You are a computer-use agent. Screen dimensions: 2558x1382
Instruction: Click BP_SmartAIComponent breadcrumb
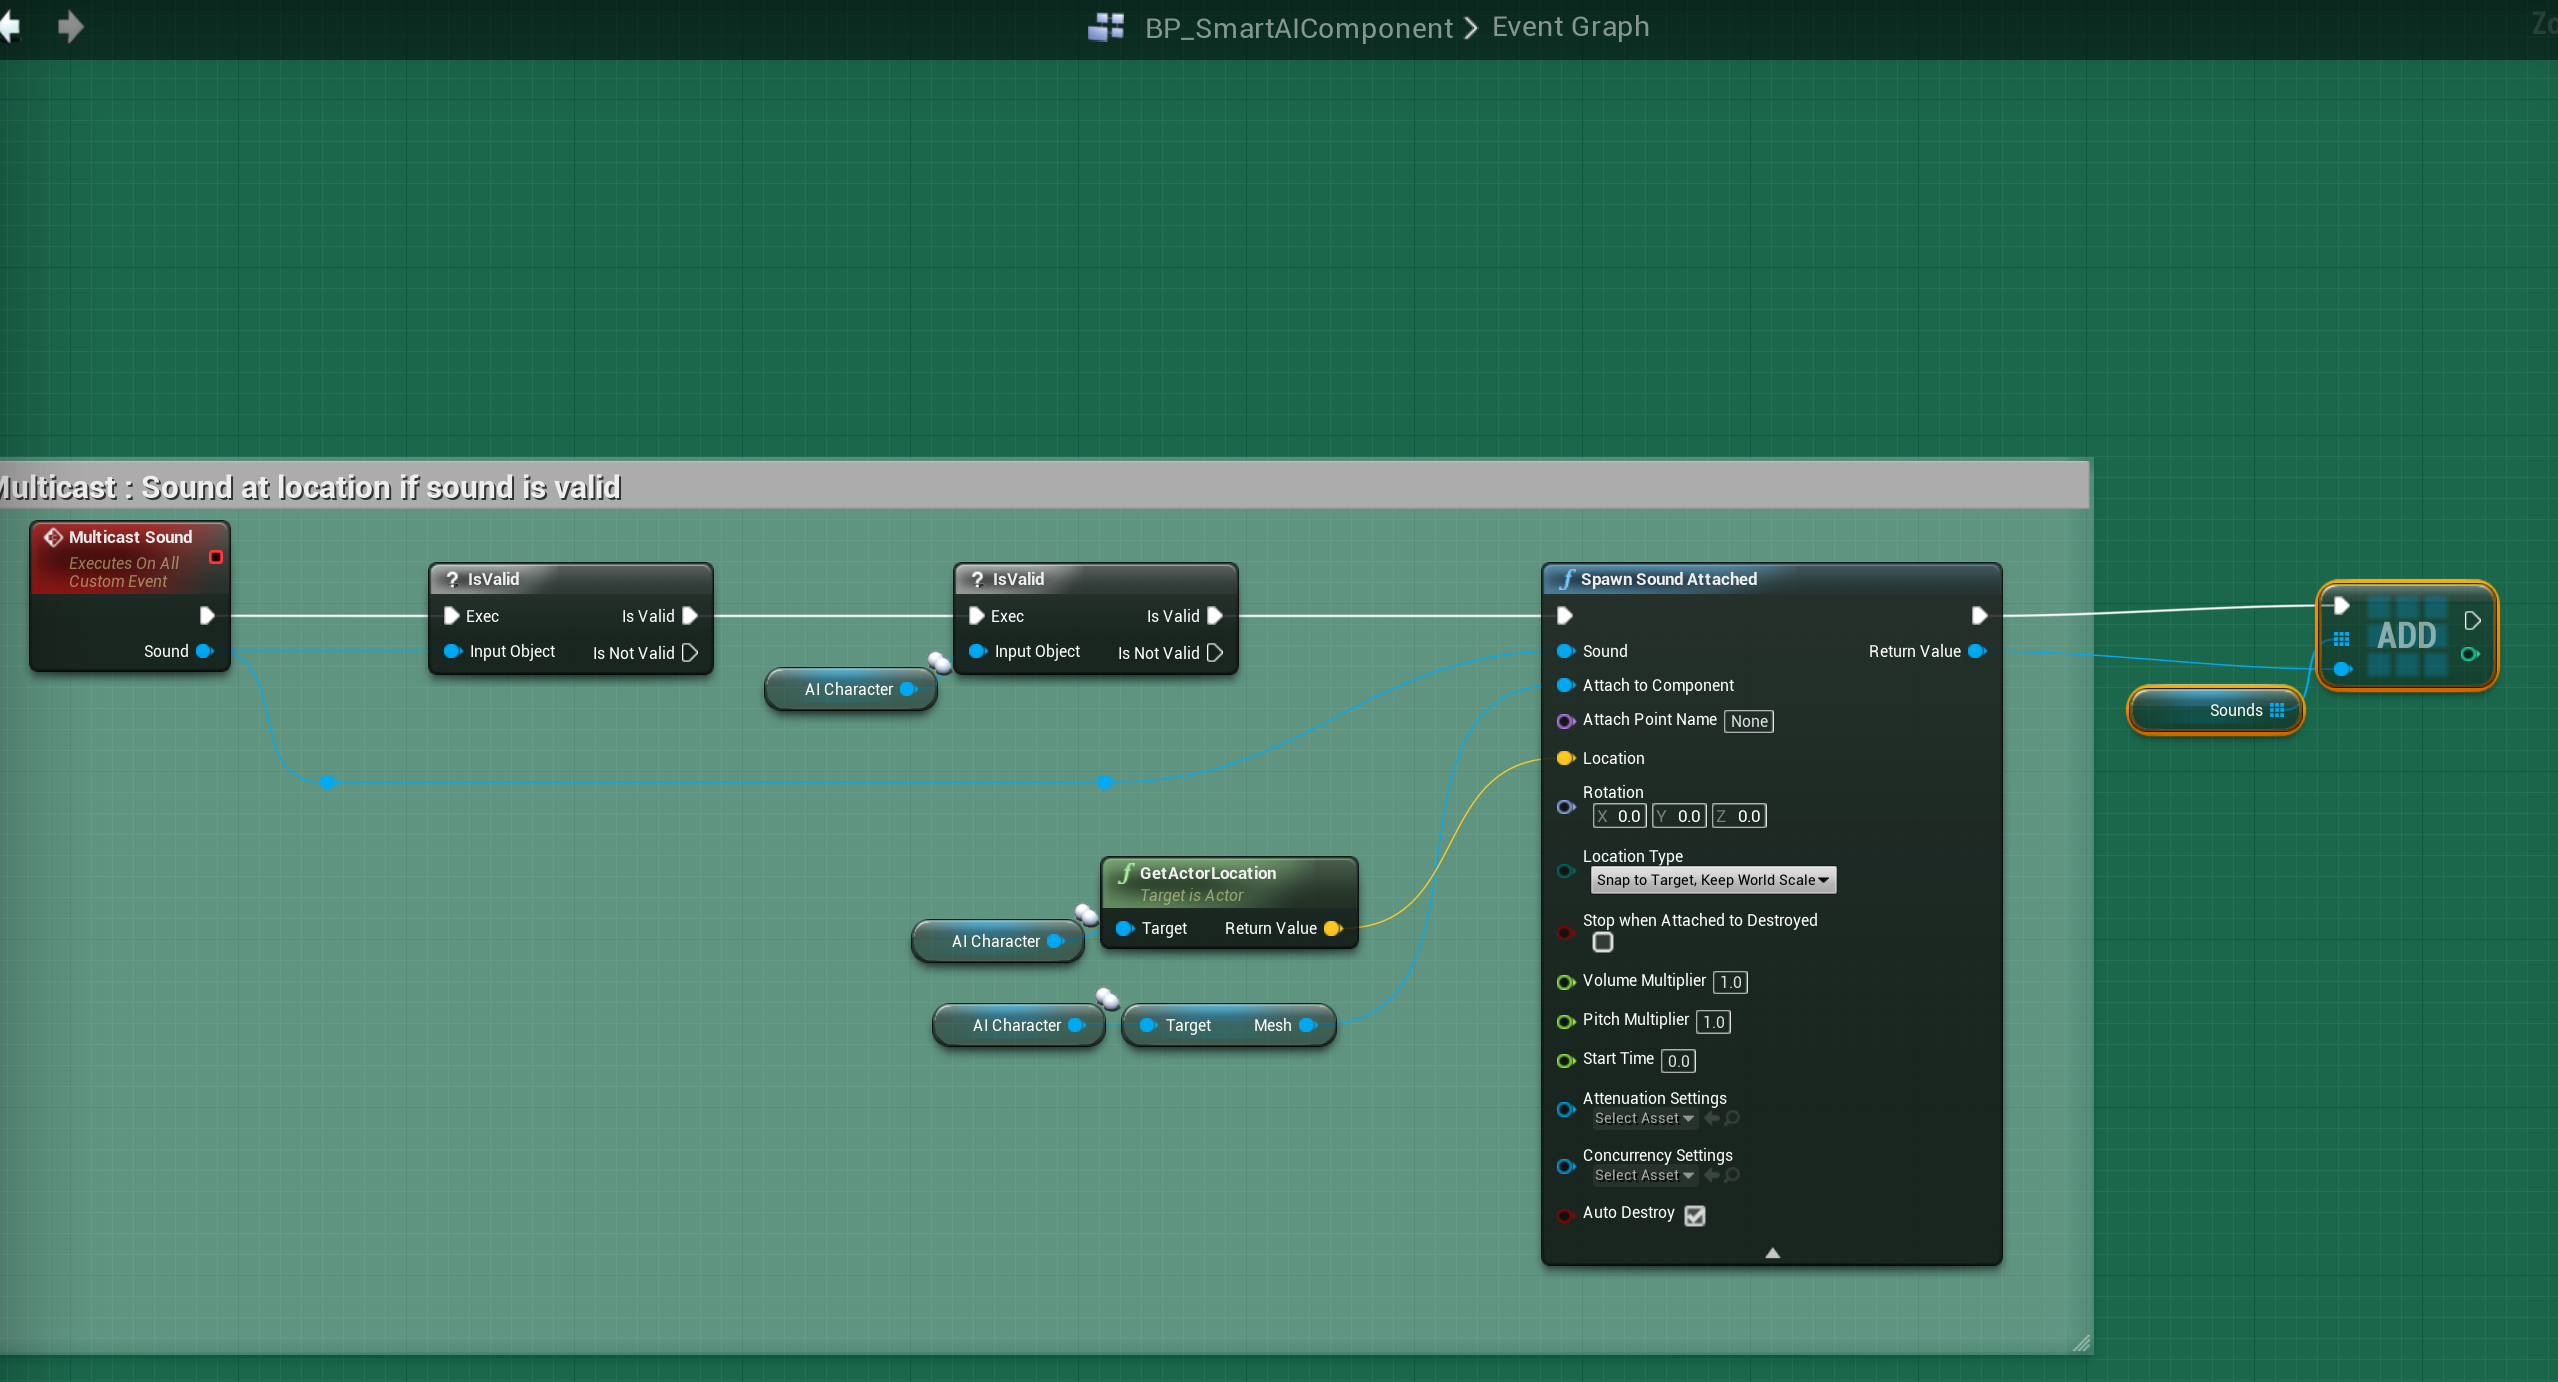[x=1298, y=28]
